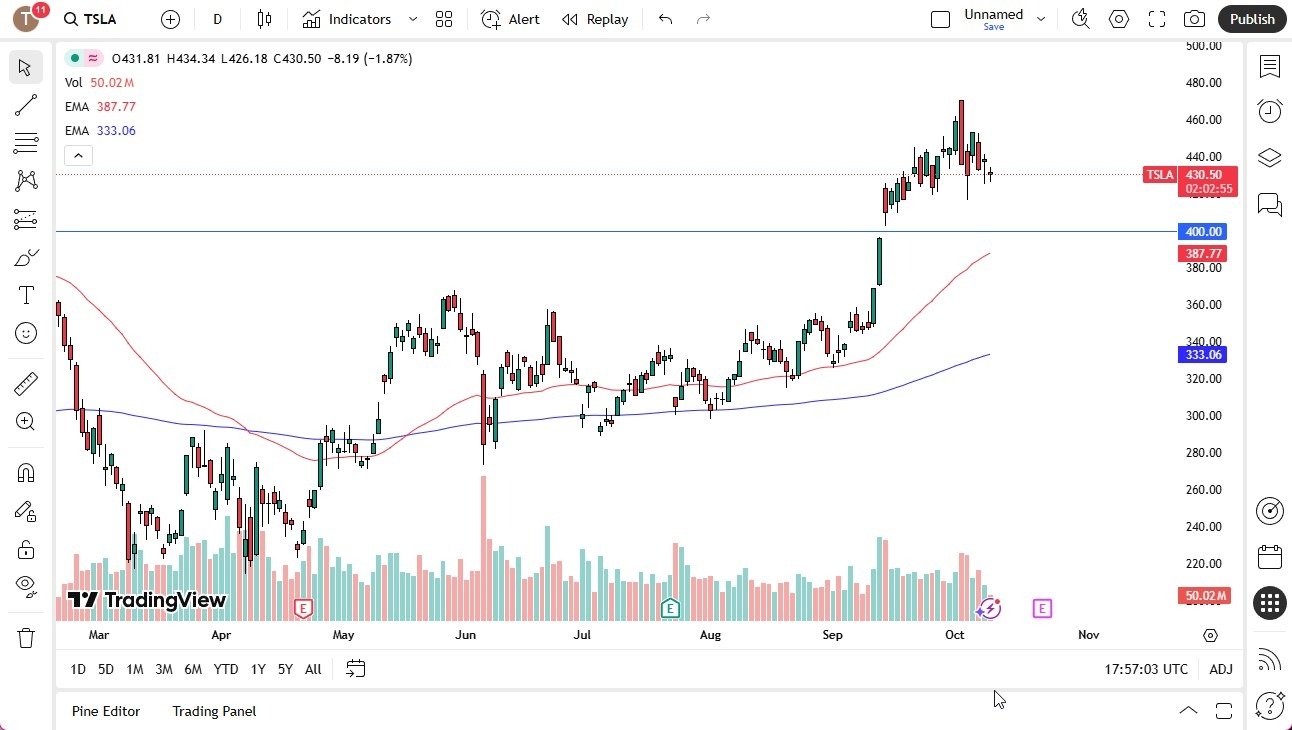This screenshot has height=730, width=1292.
Task: Open the Watchlist panel
Action: click(x=1270, y=67)
